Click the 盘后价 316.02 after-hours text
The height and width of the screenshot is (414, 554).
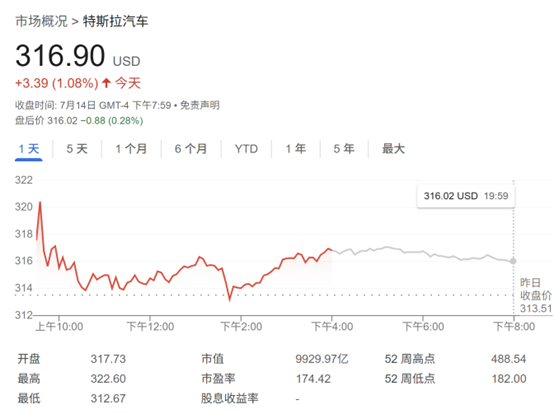click(46, 121)
